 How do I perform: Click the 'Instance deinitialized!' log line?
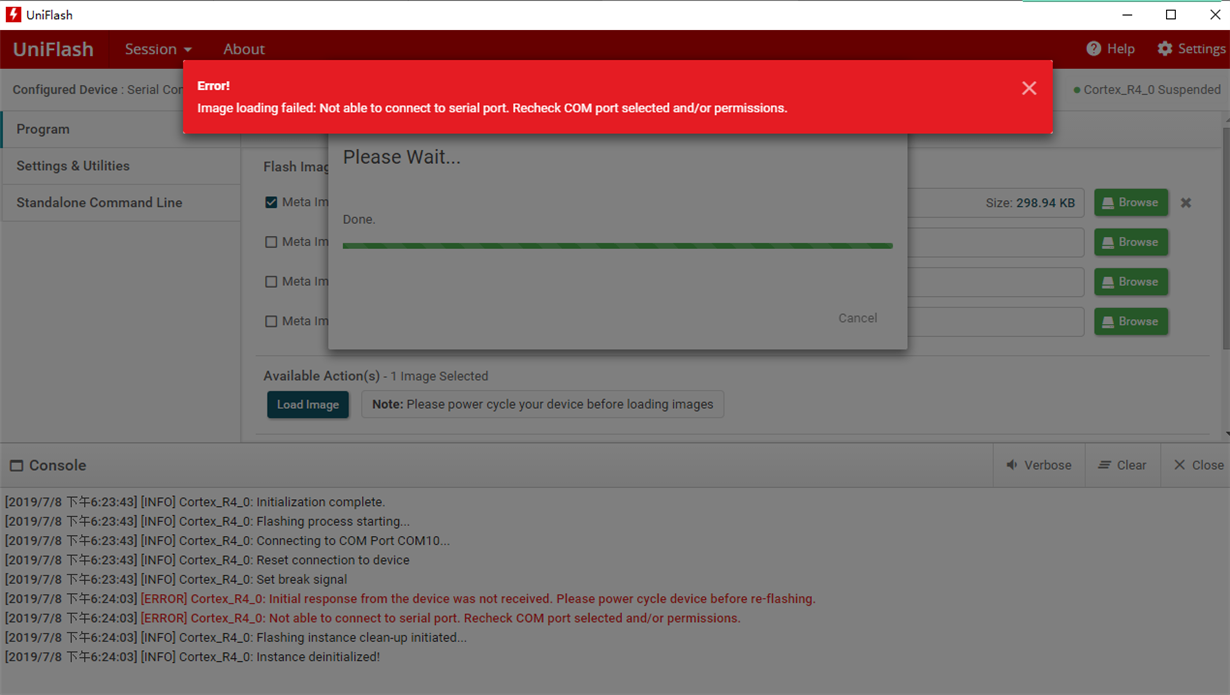(x=192, y=657)
